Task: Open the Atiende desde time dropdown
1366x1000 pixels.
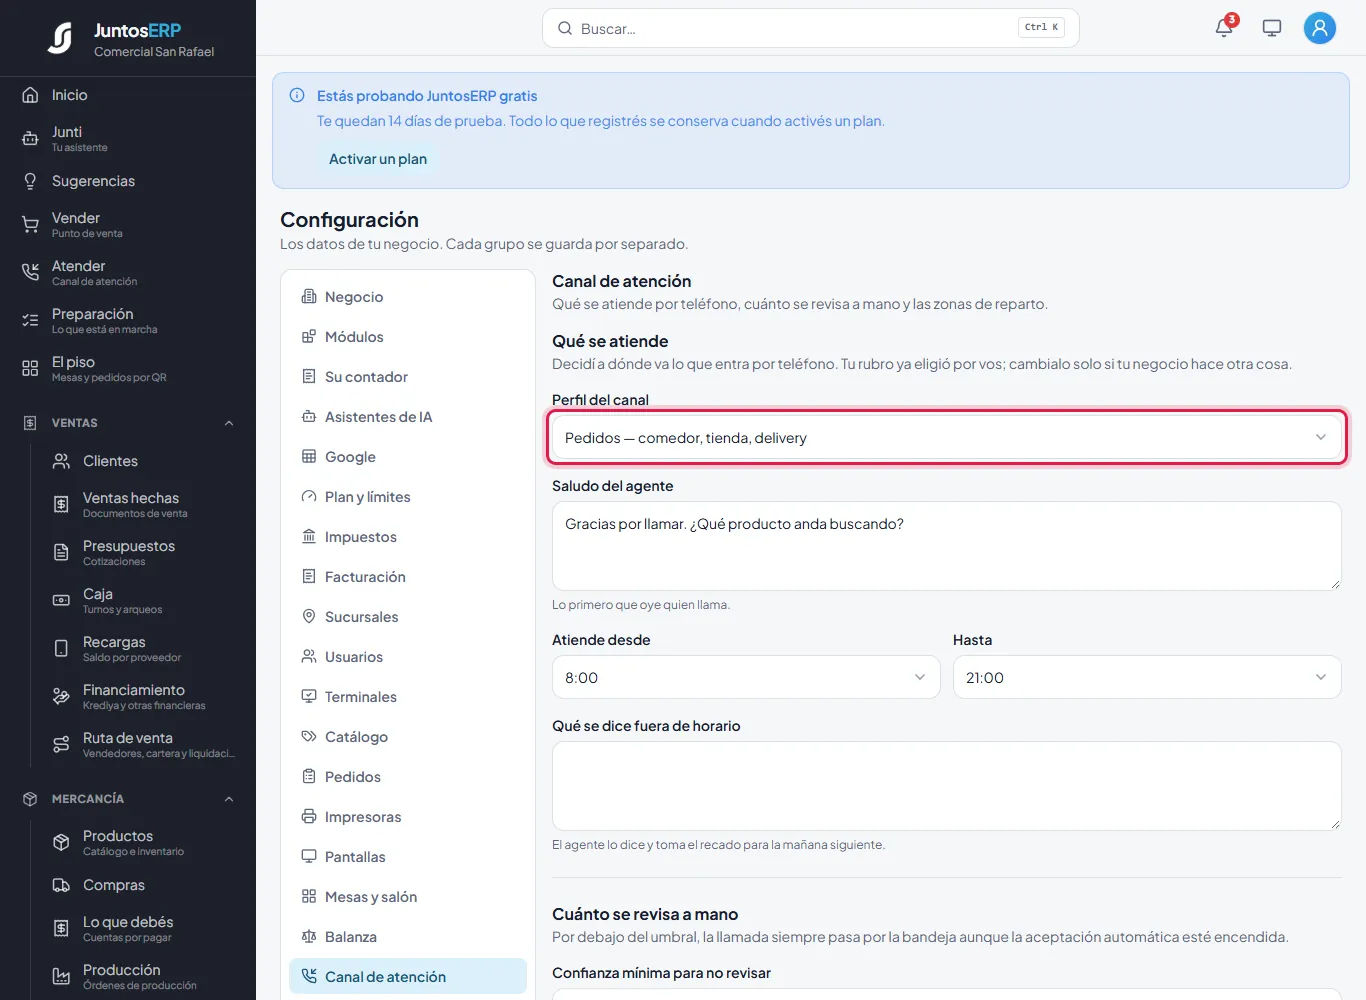Action: pos(746,677)
